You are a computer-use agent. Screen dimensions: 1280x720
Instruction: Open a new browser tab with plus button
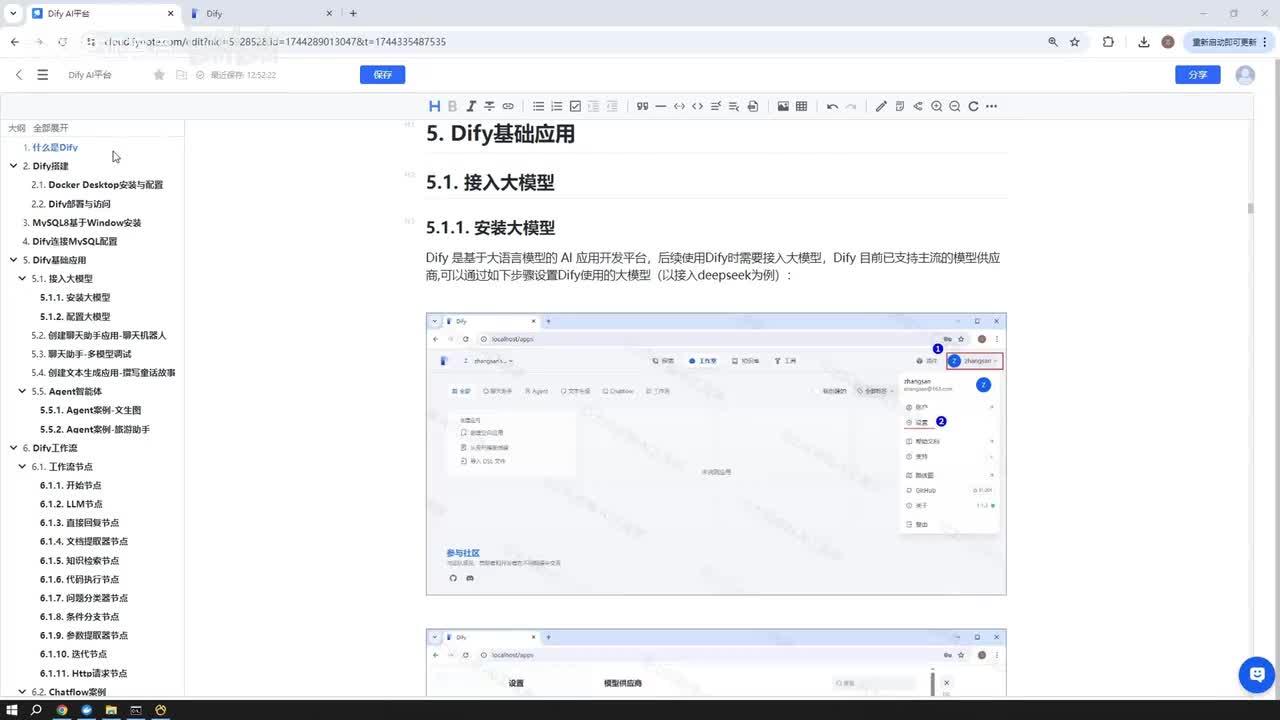click(x=353, y=13)
